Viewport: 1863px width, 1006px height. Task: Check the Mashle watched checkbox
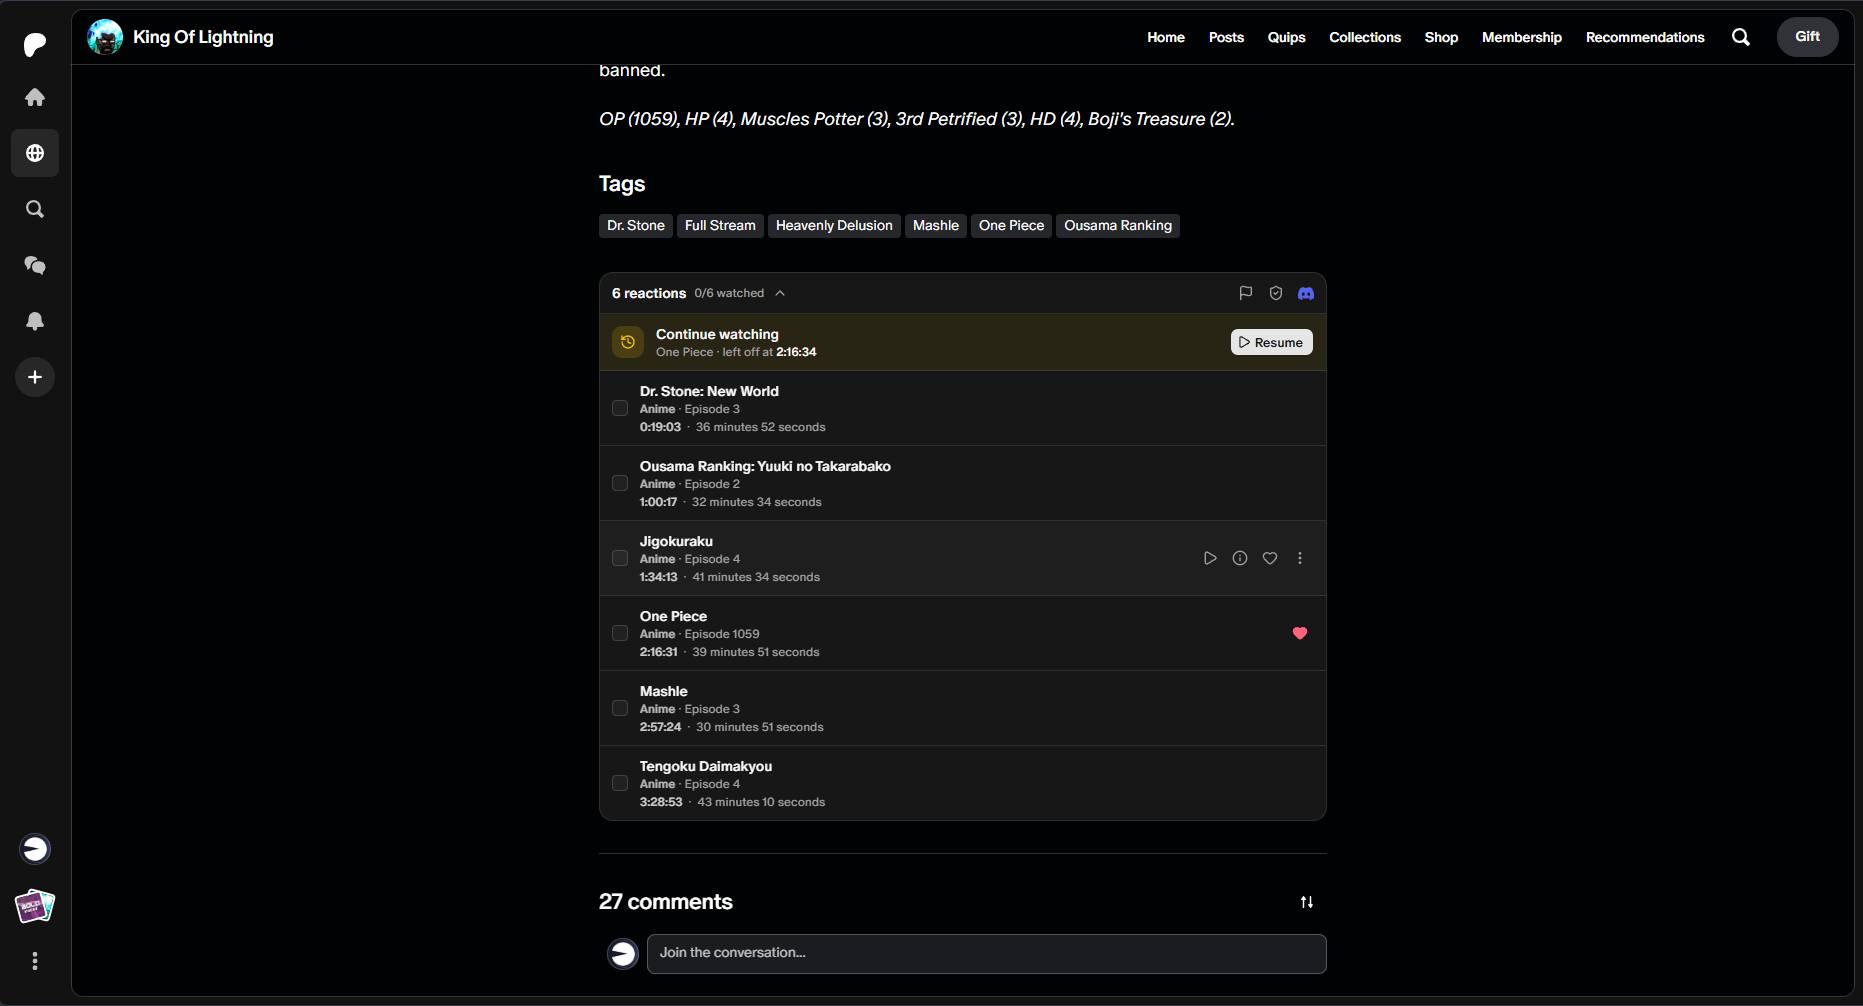pyautogui.click(x=620, y=708)
